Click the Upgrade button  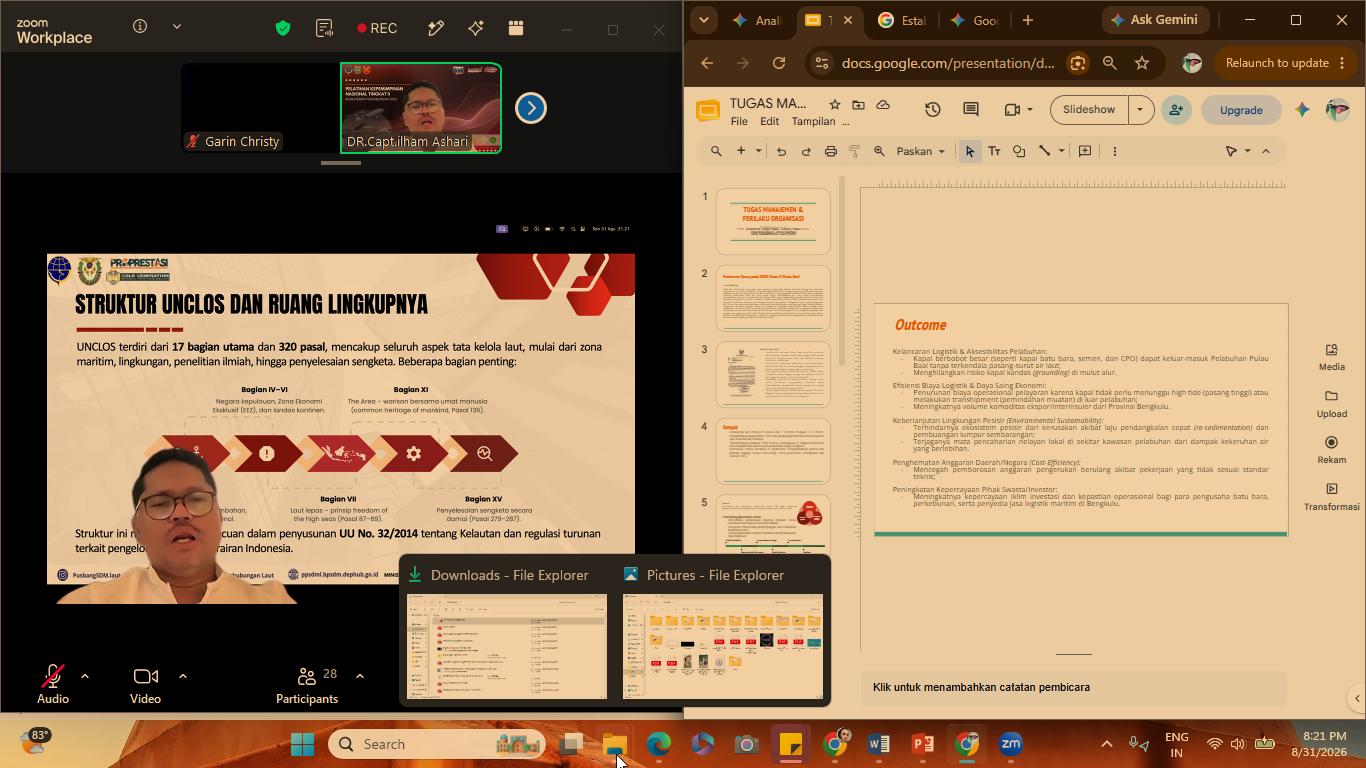coord(1241,110)
